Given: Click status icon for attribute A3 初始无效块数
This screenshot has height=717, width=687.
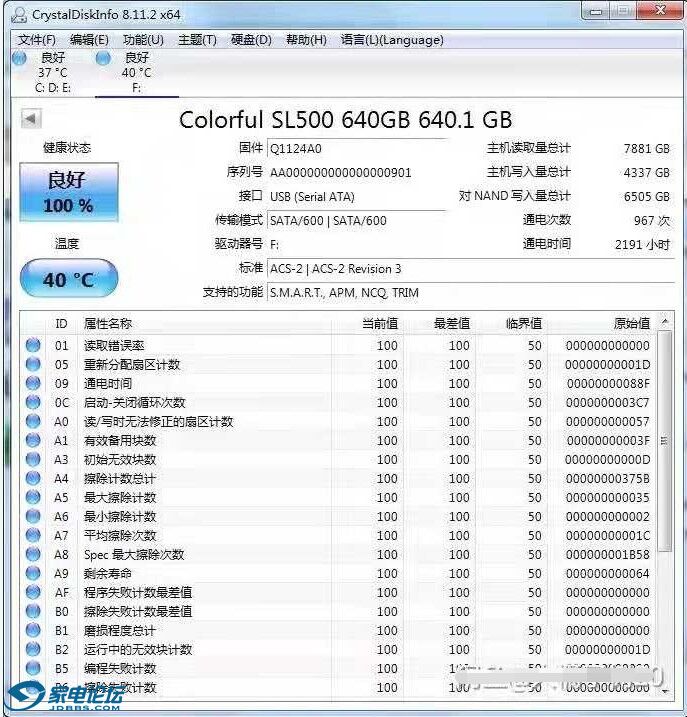Looking at the screenshot, I should point(33,459).
